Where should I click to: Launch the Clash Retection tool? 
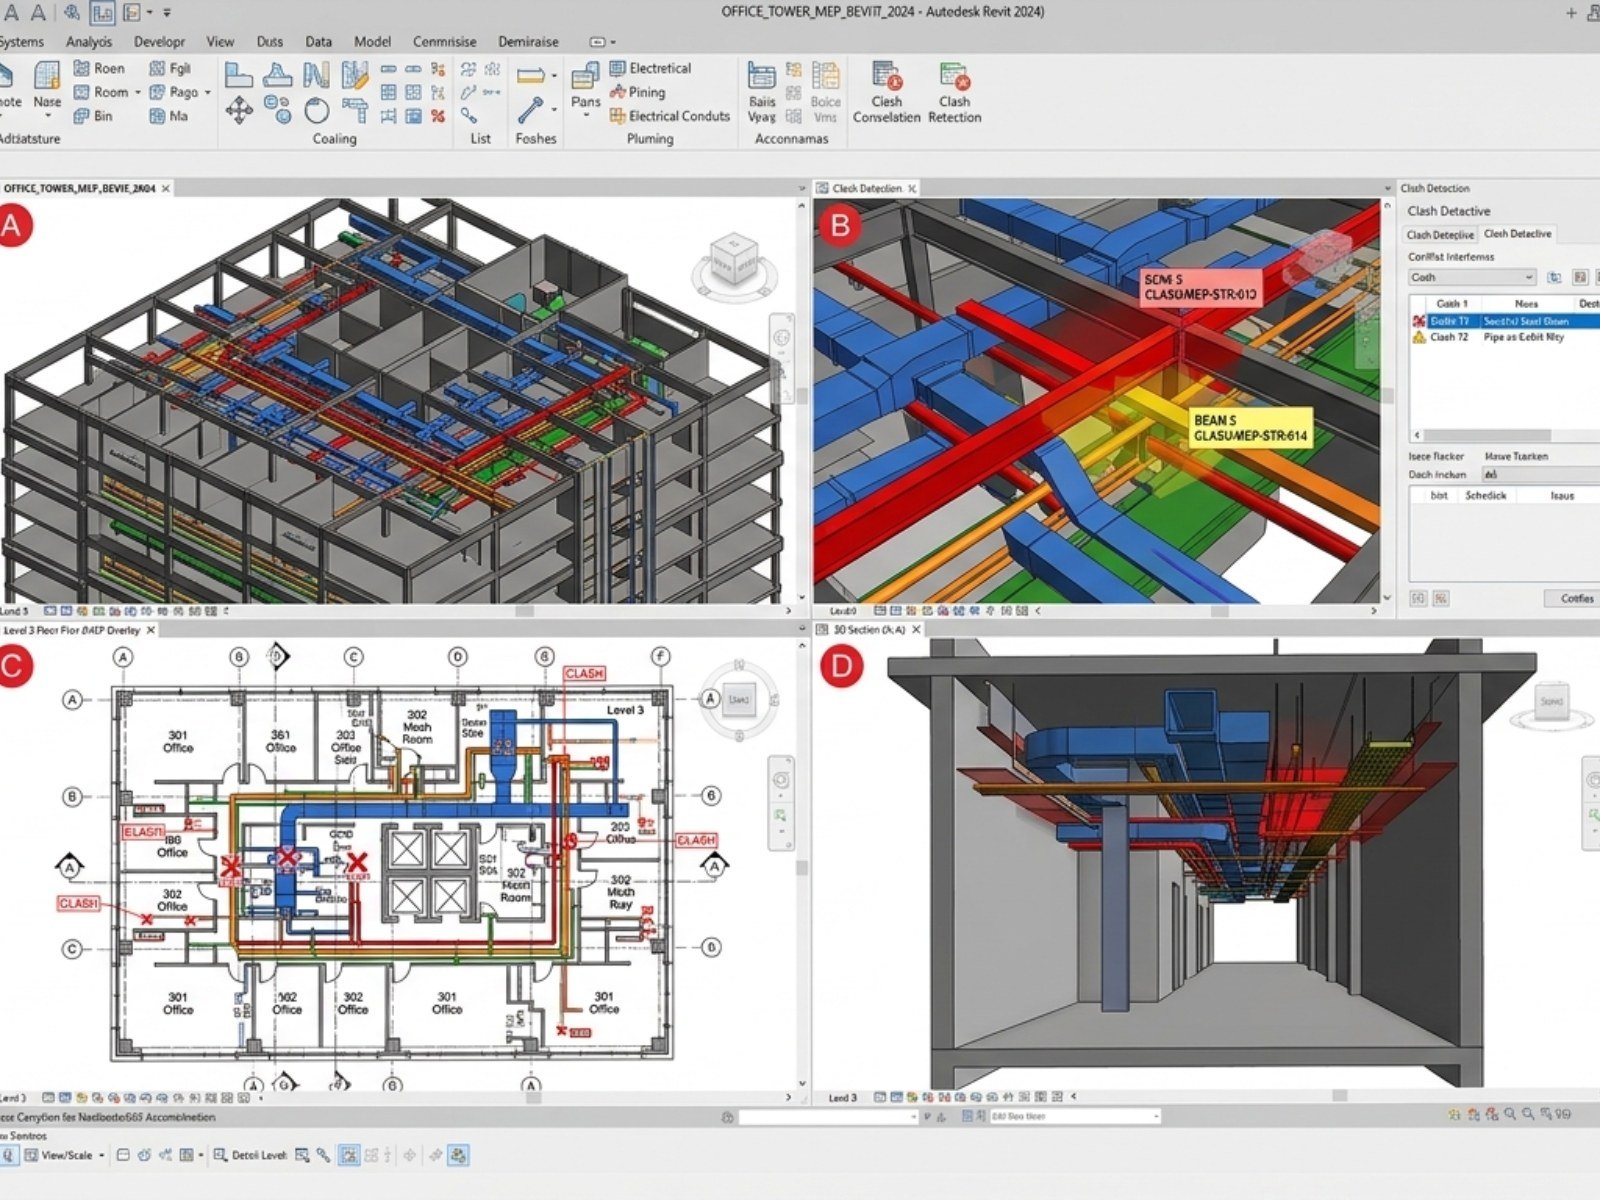[954, 92]
